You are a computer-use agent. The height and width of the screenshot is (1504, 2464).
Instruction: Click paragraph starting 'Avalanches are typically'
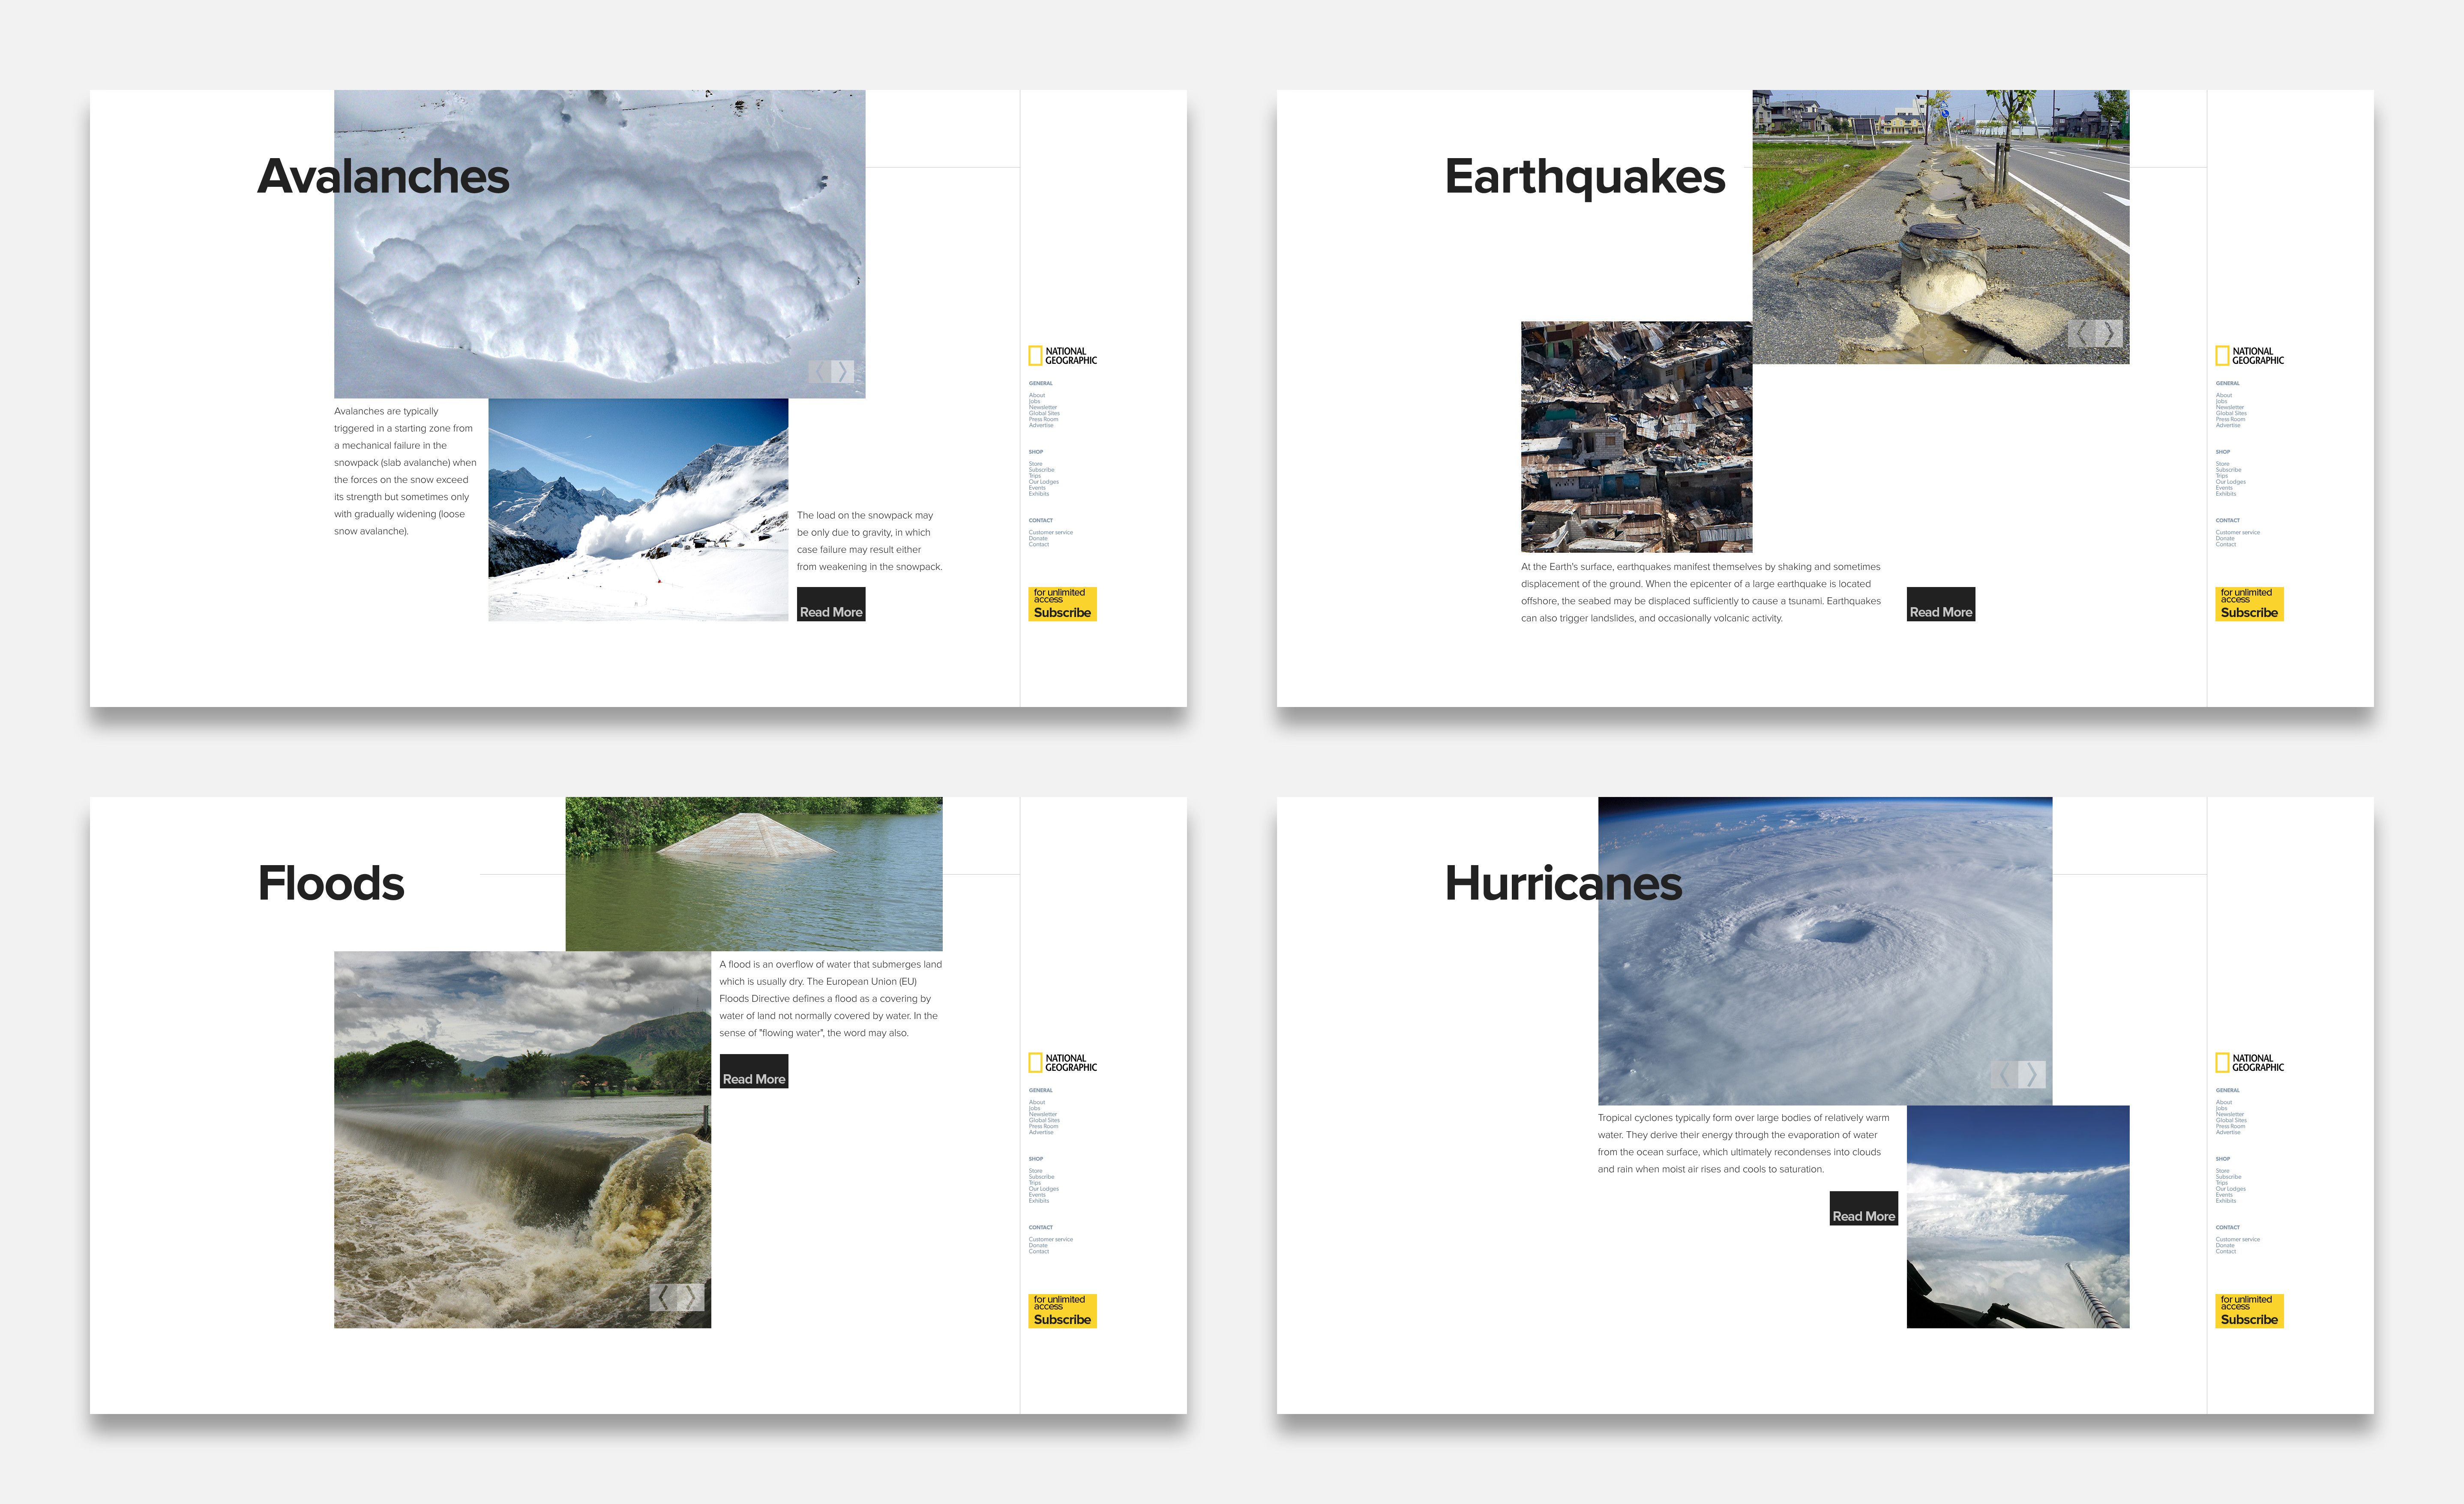[x=405, y=471]
